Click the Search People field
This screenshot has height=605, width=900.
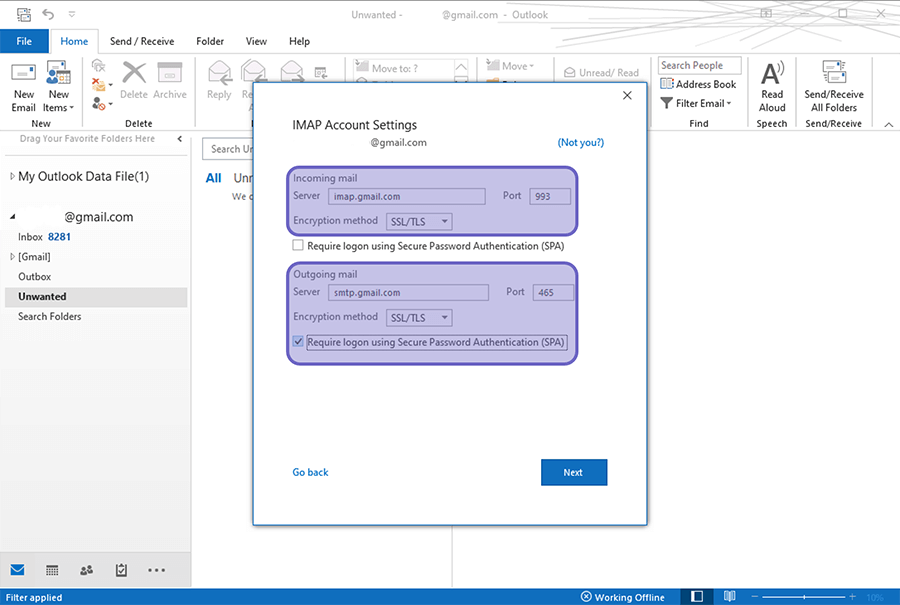pos(700,65)
